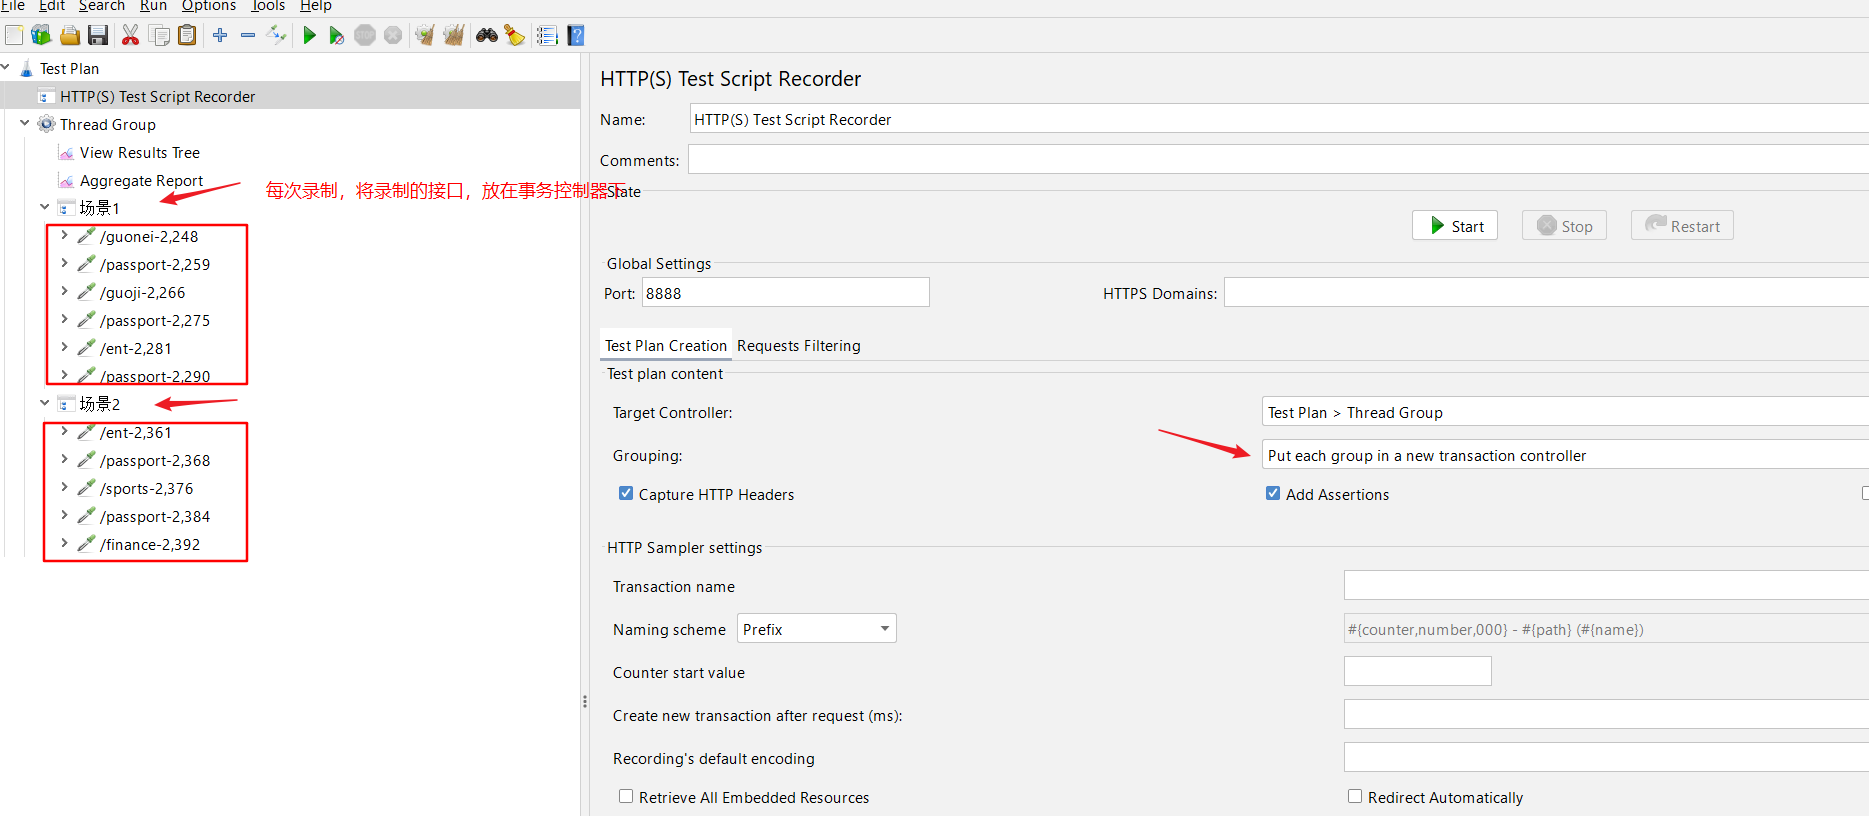
Task: Click the Paste clipboard icon
Action: click(x=187, y=36)
